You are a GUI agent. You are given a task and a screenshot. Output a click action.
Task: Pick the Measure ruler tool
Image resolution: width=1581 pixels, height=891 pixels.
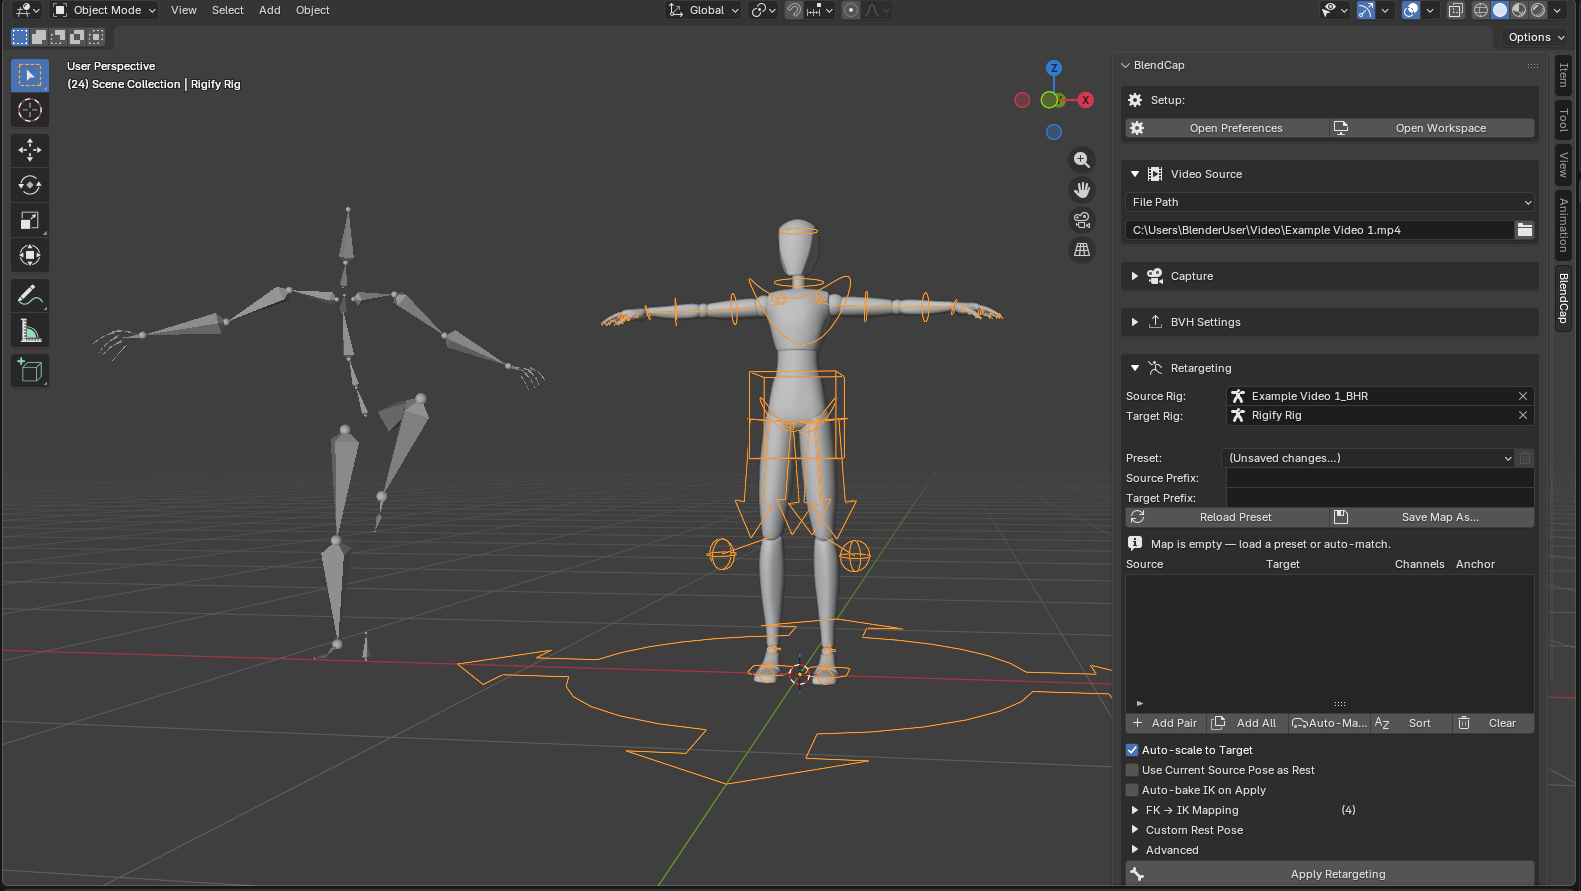point(30,331)
